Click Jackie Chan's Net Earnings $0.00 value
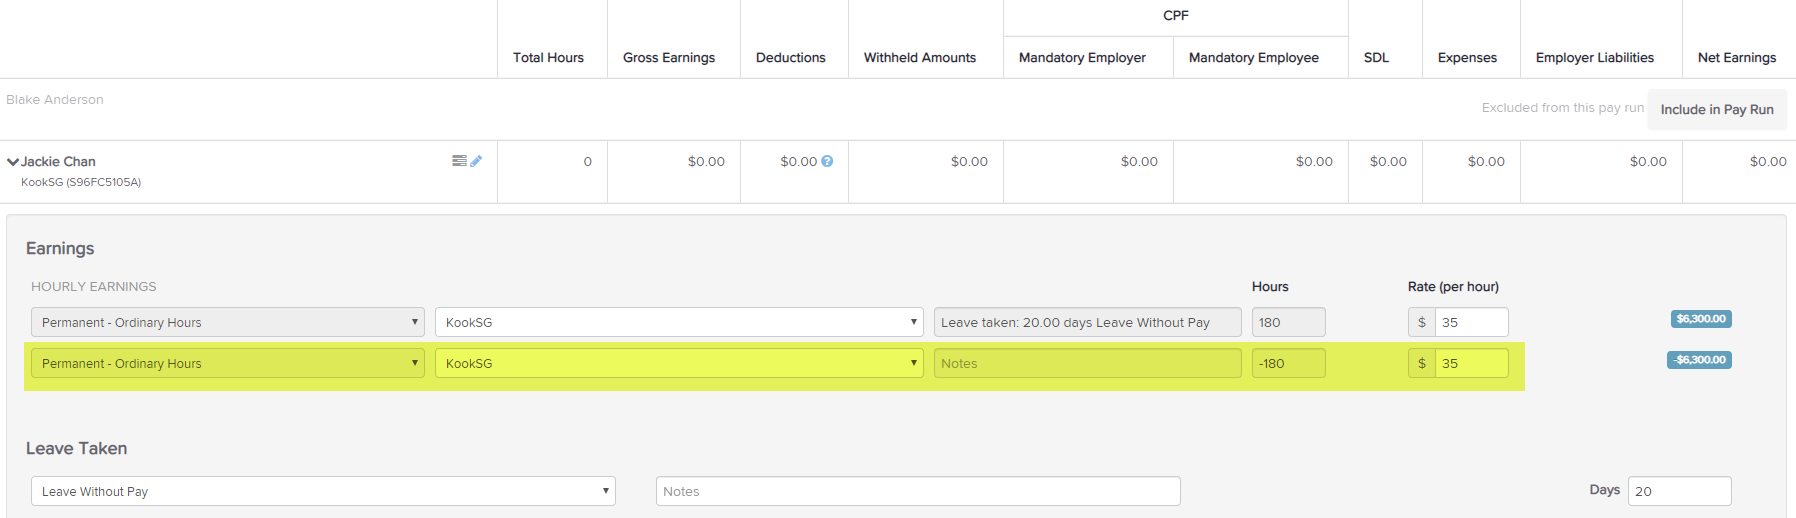Viewport: 1796px width, 518px height. [x=1768, y=161]
